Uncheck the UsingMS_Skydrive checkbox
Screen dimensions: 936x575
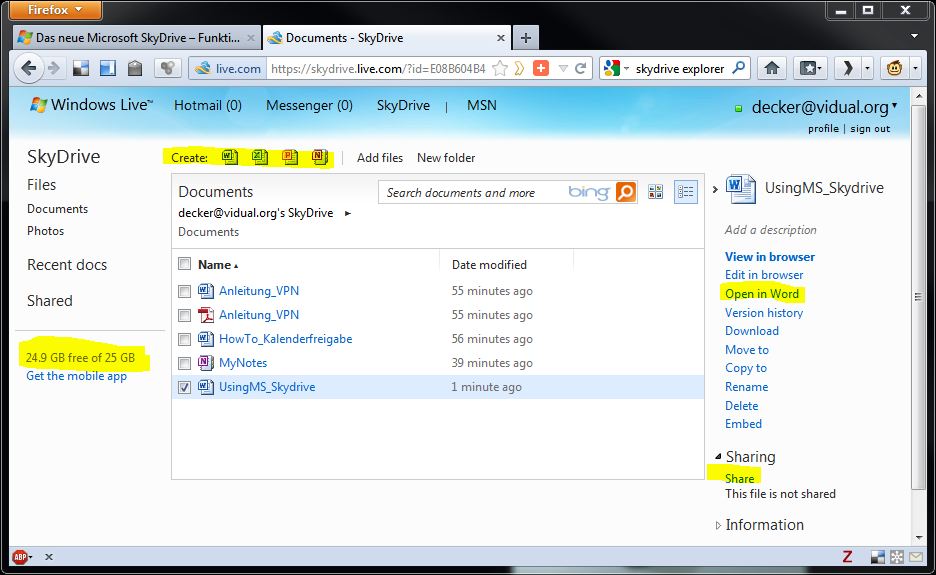coord(184,387)
